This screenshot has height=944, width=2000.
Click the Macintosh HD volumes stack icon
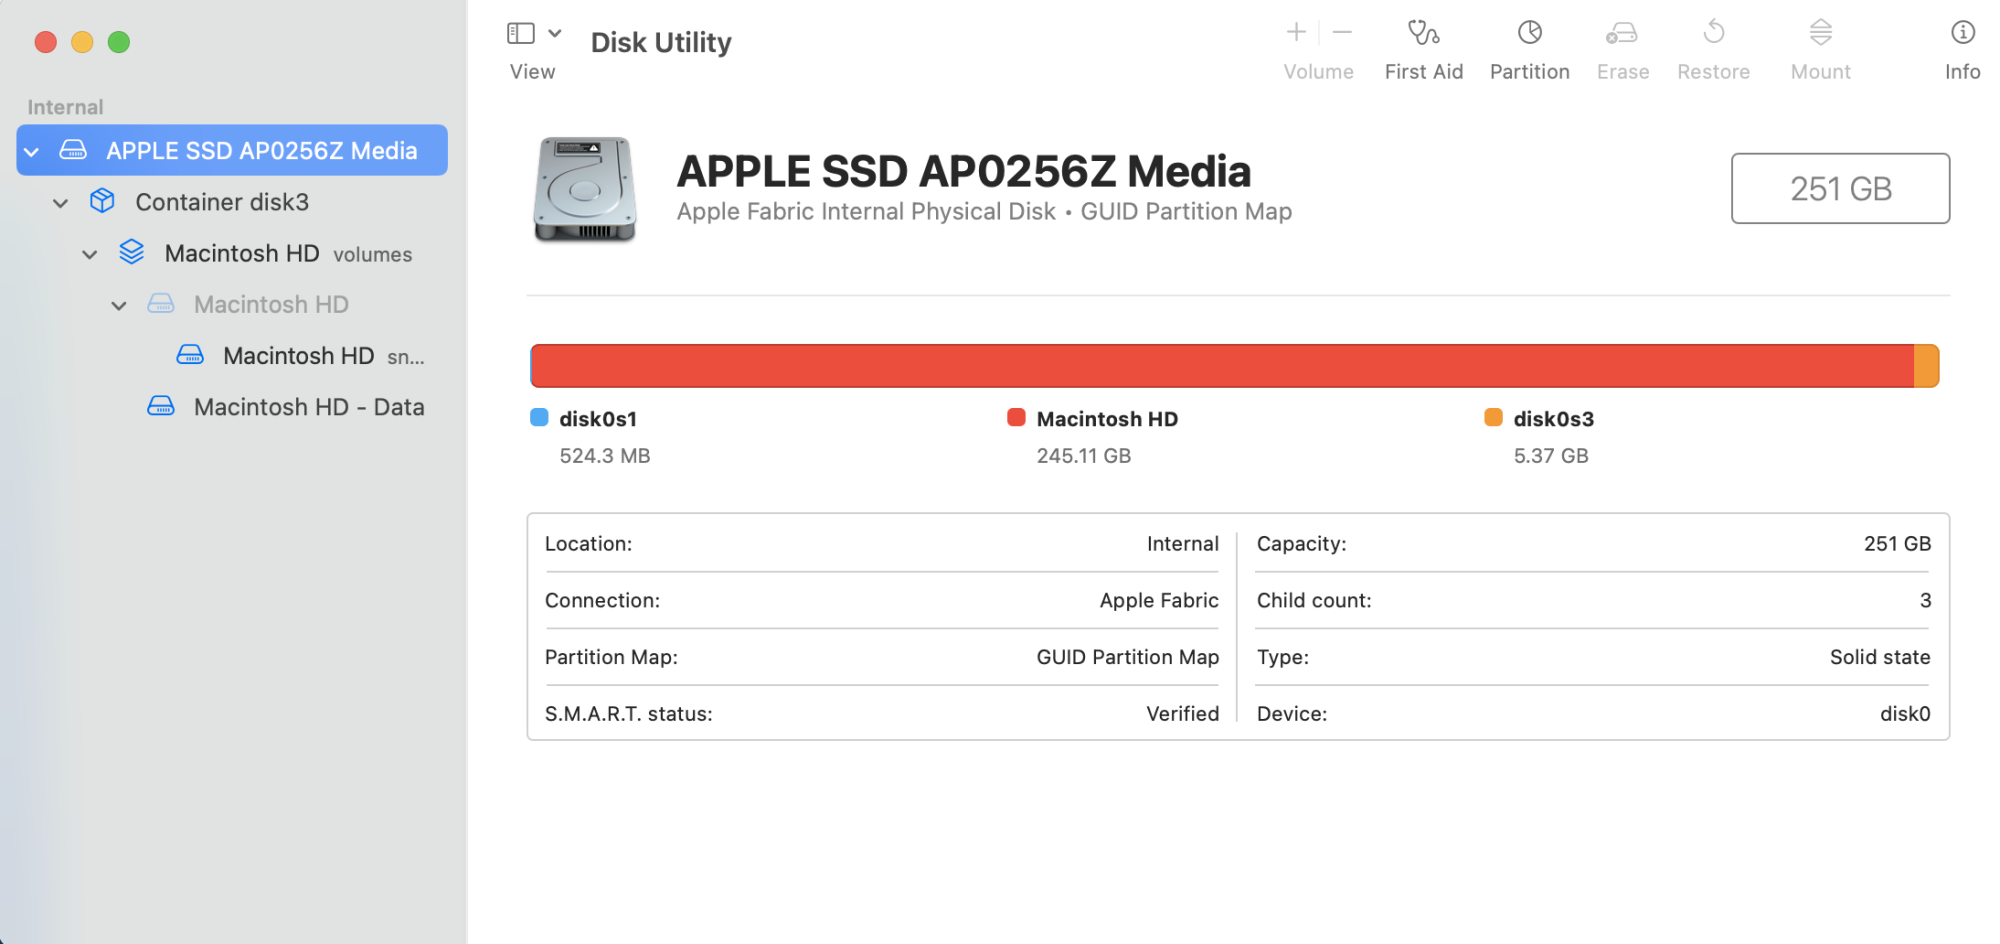[x=131, y=252]
